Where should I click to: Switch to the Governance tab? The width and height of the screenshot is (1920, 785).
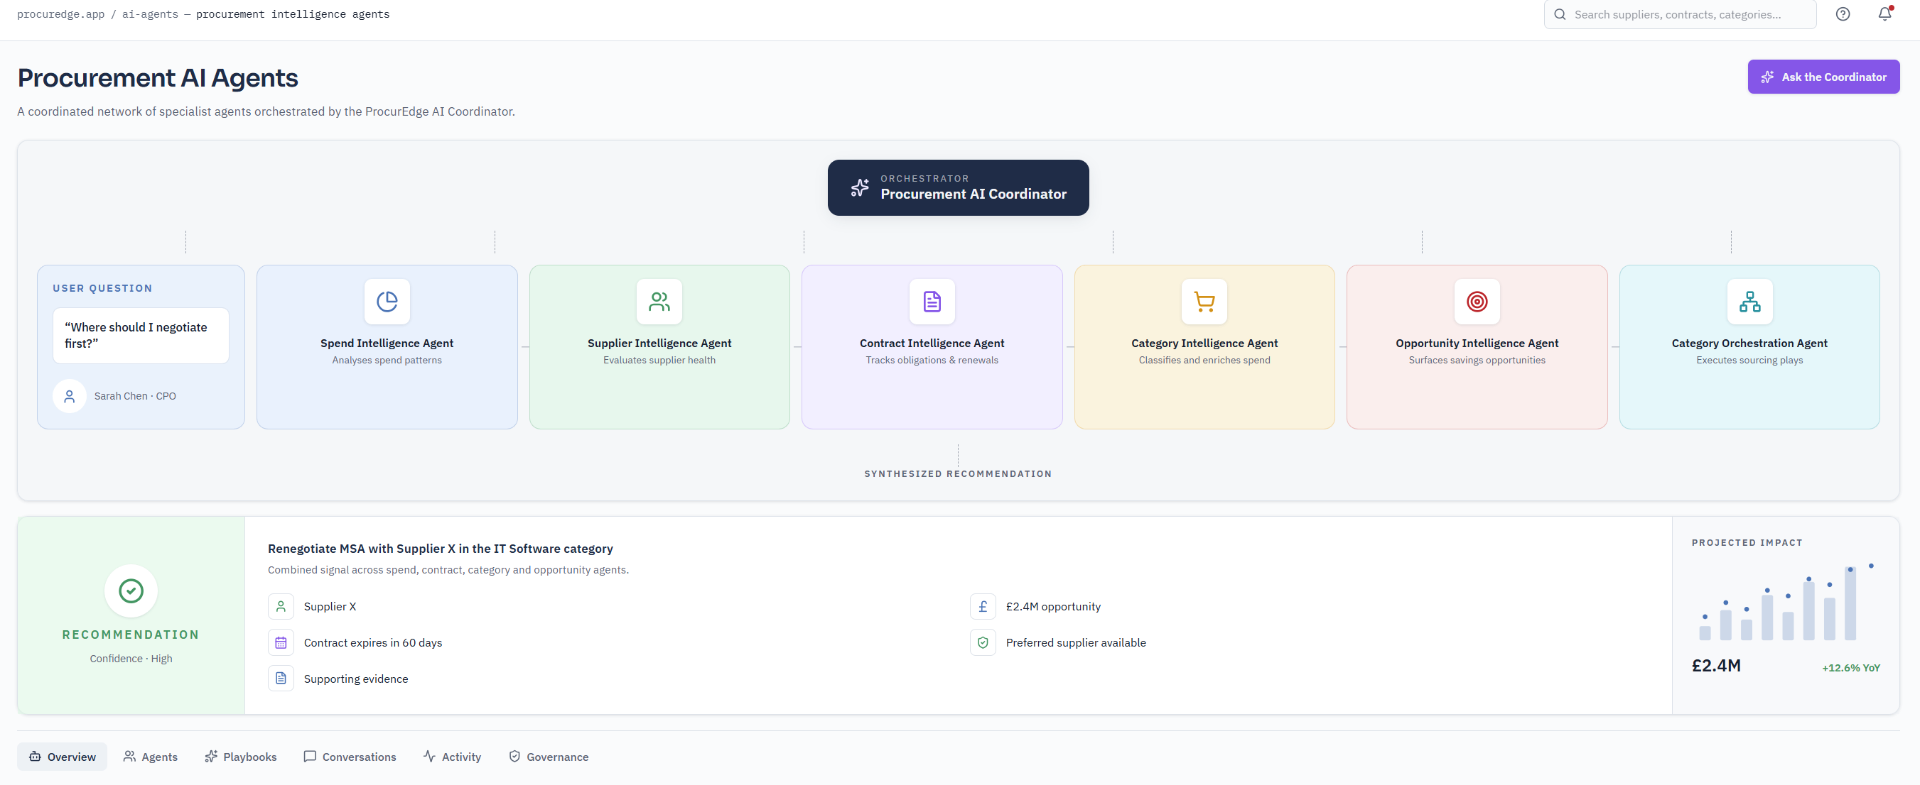coord(549,756)
